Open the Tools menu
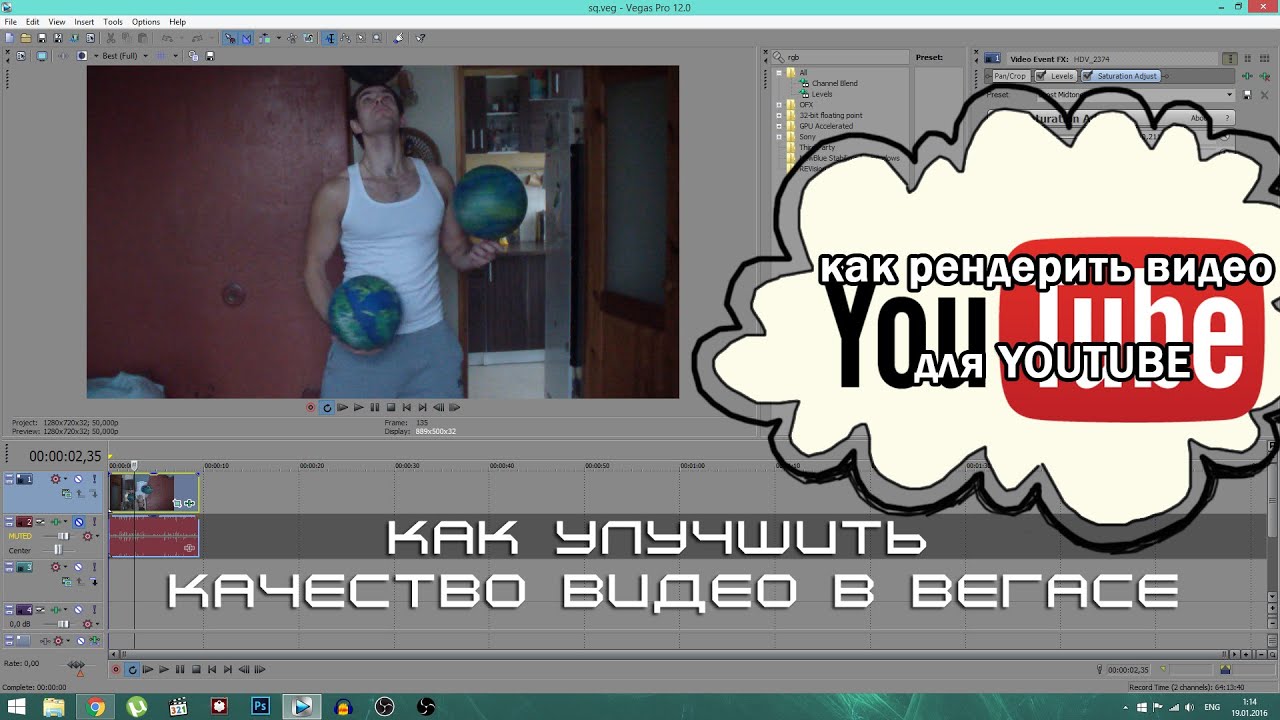Viewport: 1280px width, 720px height. point(113,21)
